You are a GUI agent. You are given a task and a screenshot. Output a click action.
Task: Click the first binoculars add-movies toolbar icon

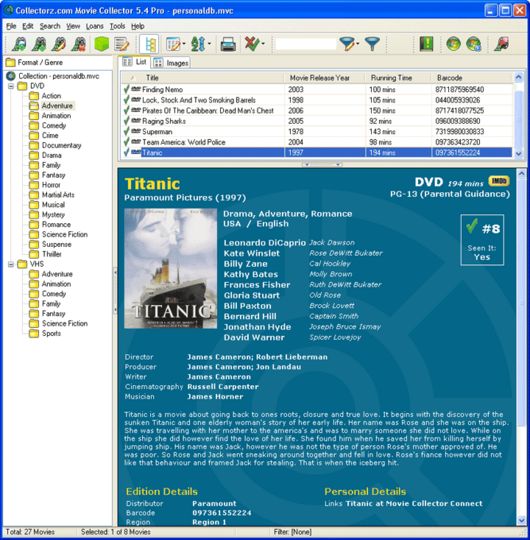click(x=19, y=44)
